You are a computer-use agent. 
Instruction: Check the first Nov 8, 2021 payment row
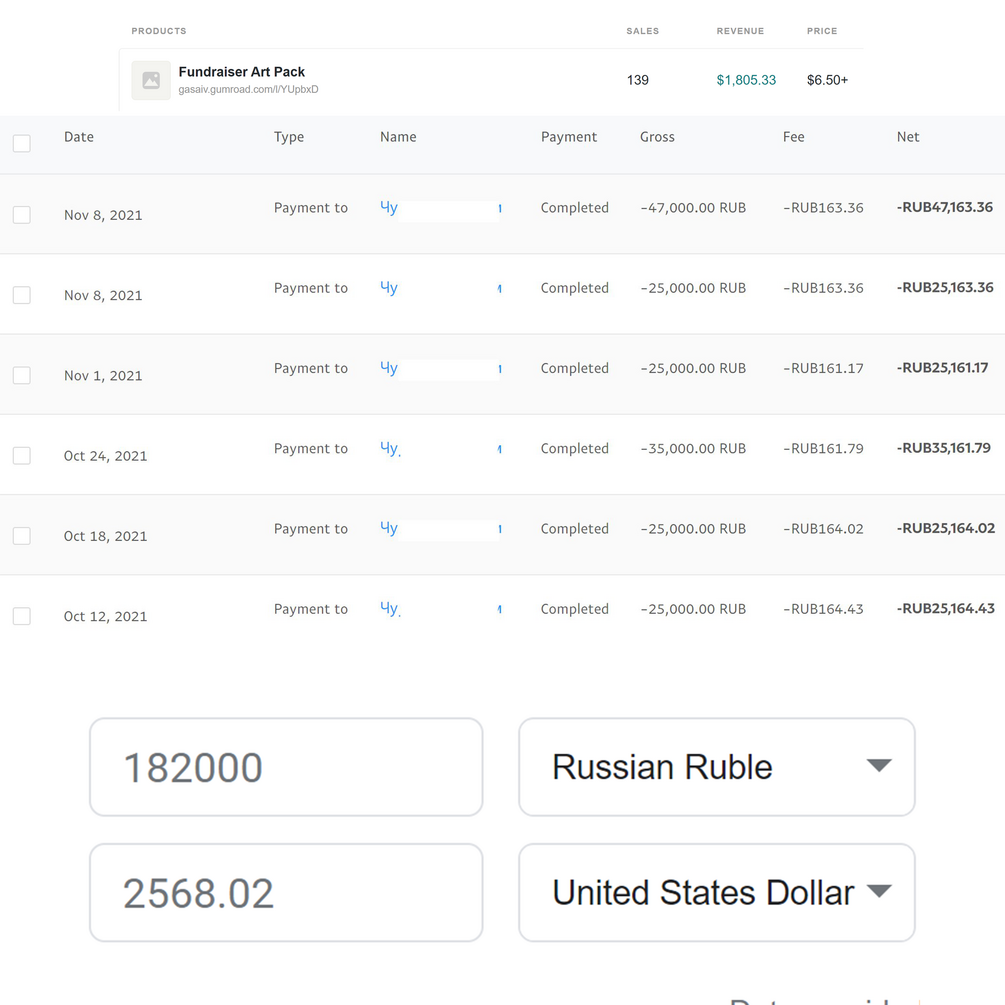point(22,215)
